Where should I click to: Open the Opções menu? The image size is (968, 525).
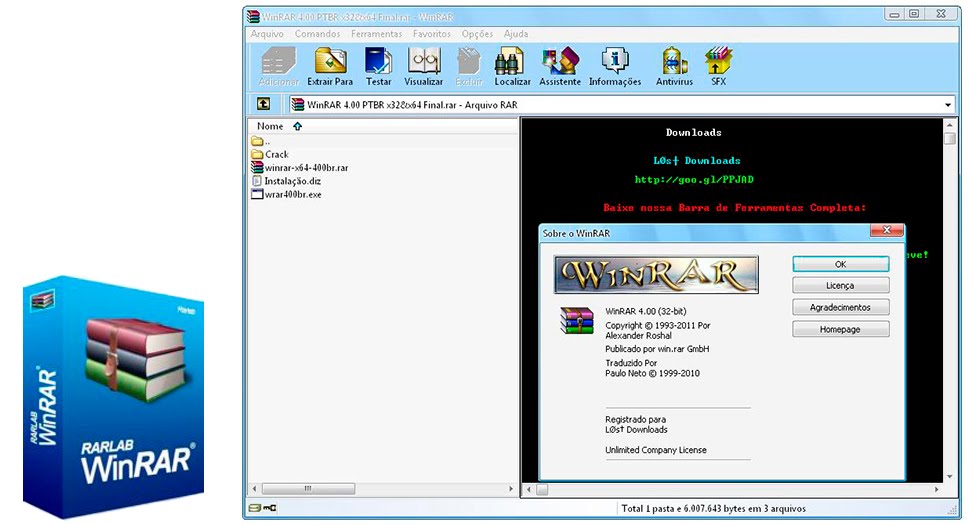tap(477, 34)
